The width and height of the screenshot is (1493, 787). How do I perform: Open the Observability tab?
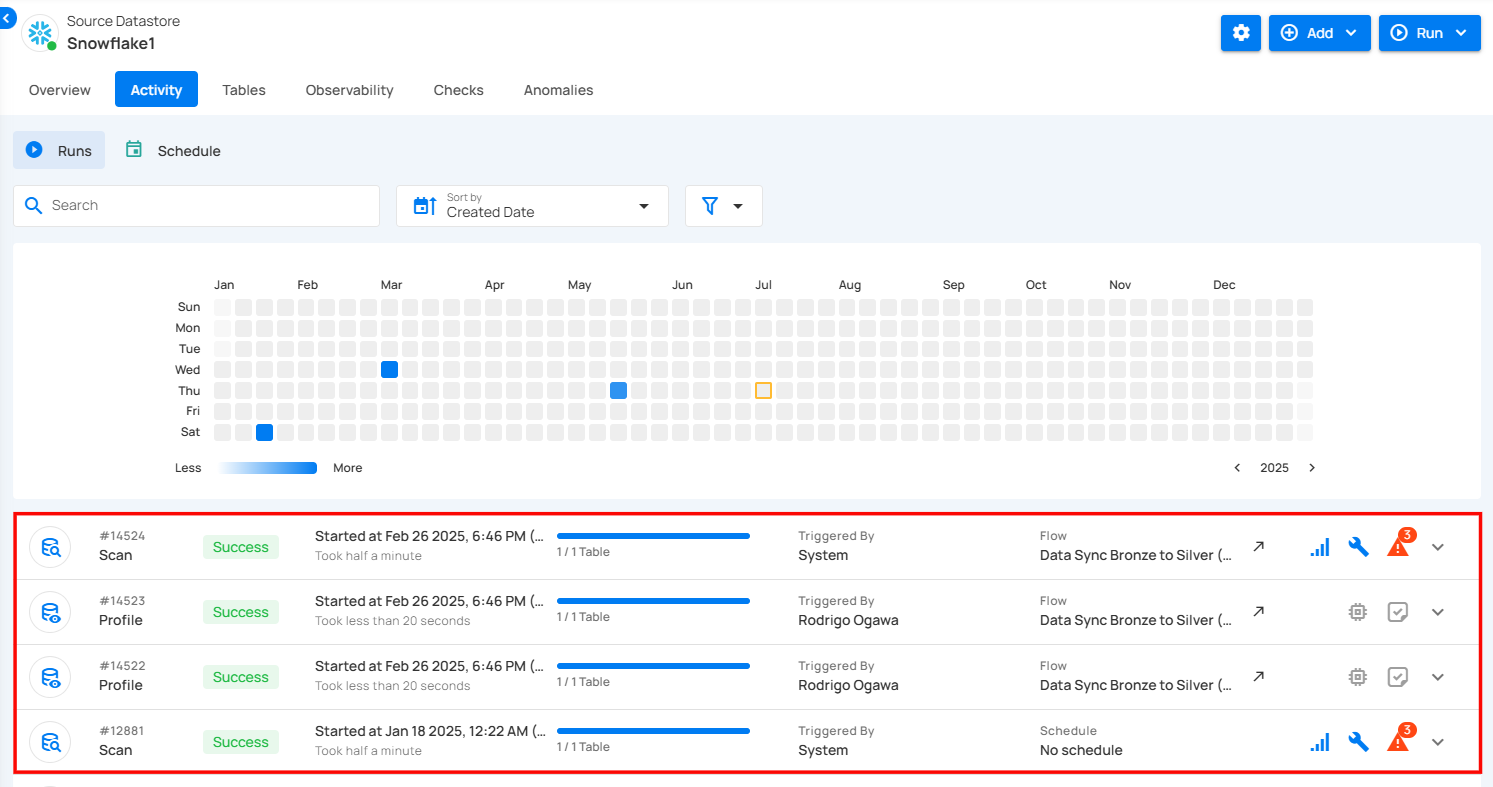(x=349, y=90)
